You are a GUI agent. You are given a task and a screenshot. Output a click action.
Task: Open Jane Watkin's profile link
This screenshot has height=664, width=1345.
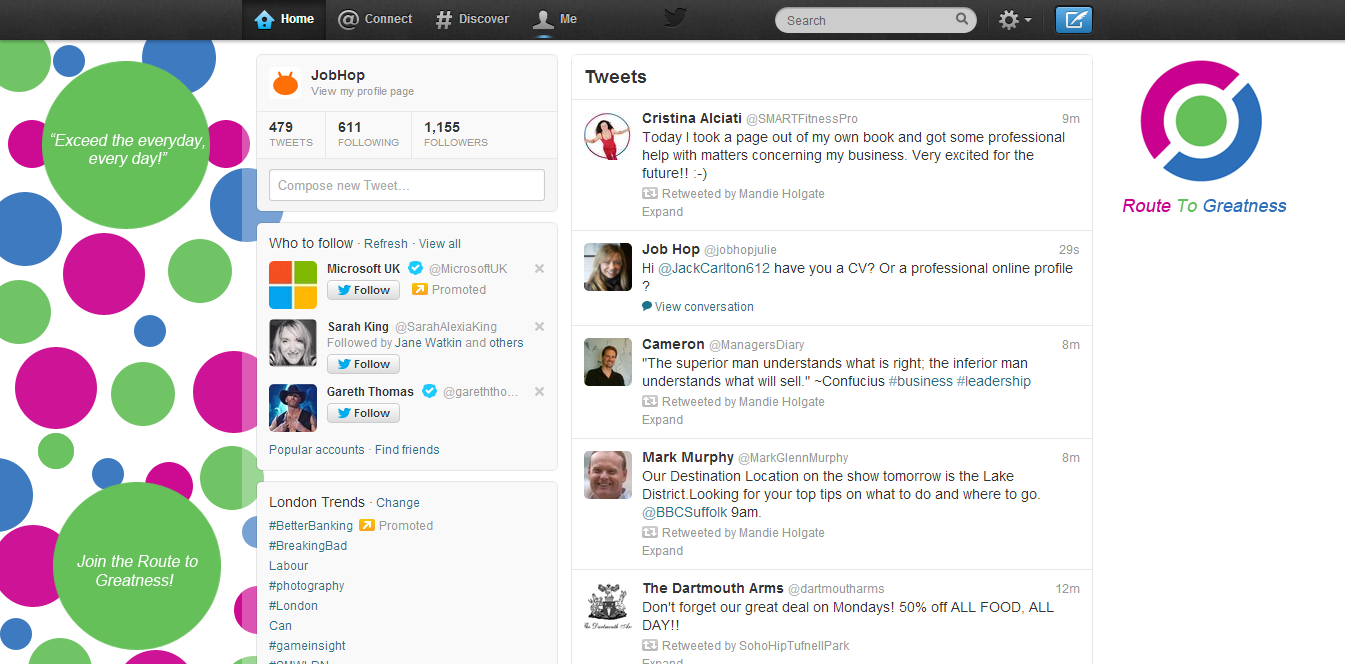point(428,343)
